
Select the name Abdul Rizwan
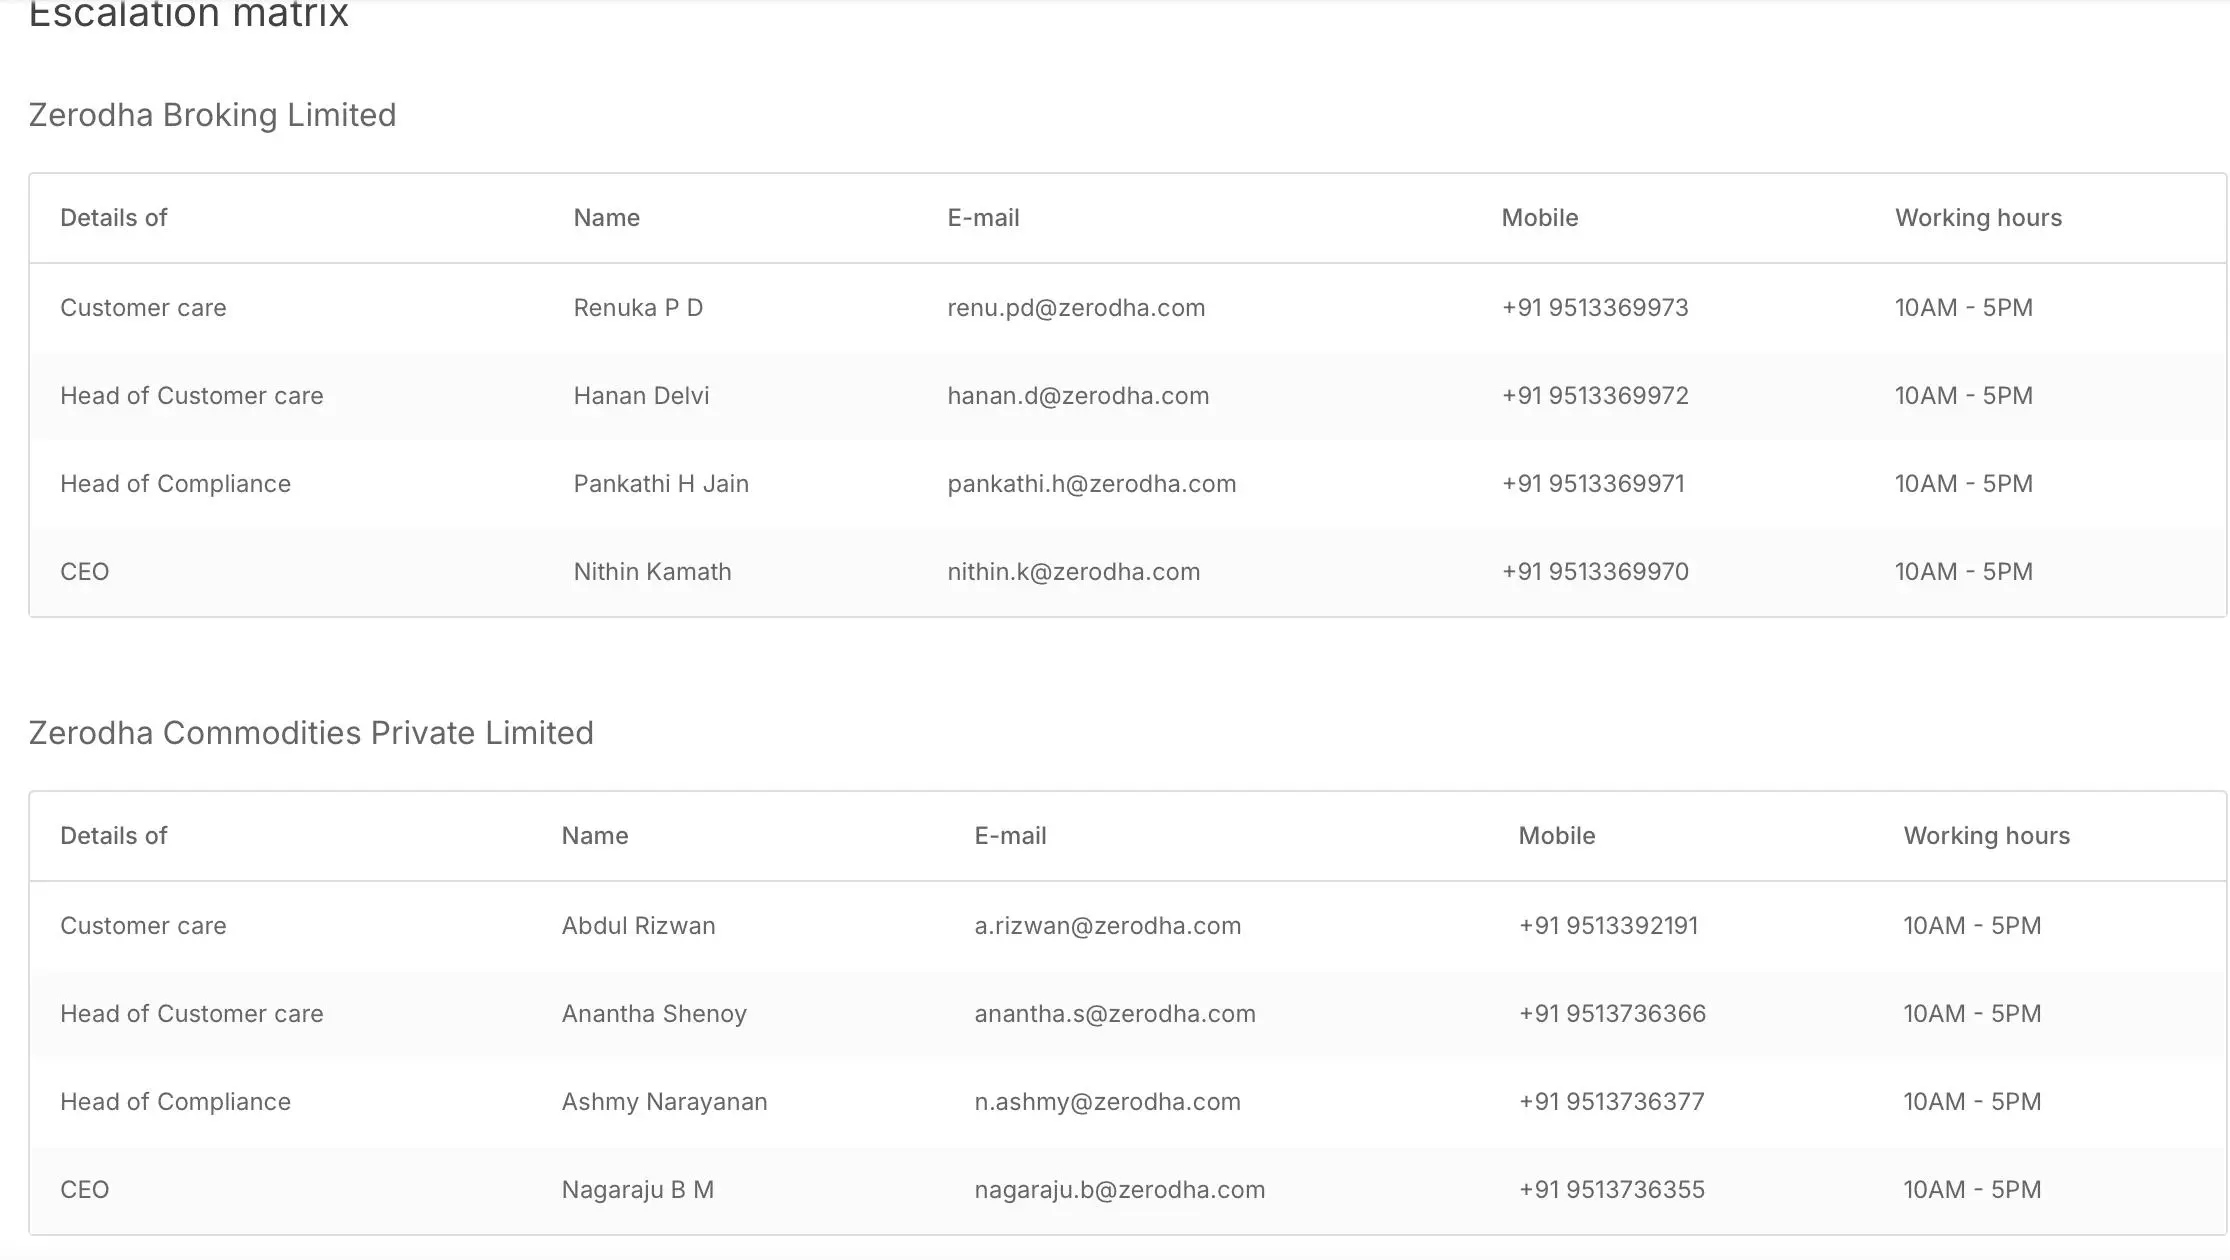point(638,926)
